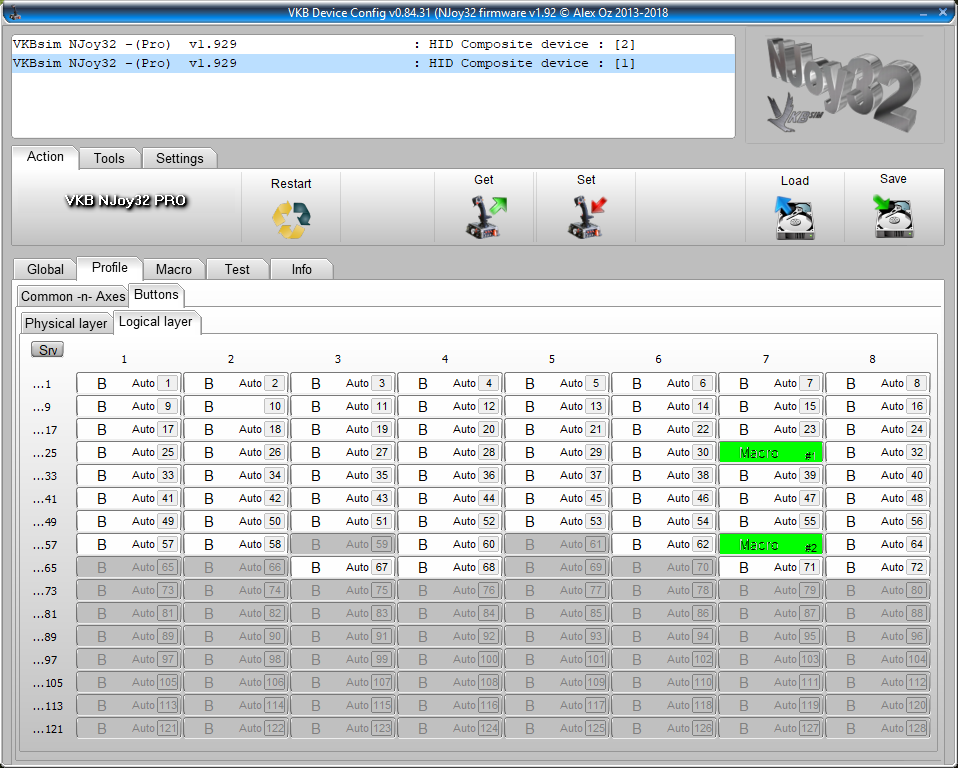Click logical button cell 10 without Auto
Viewport: 958px width, 768px height.
point(236,406)
